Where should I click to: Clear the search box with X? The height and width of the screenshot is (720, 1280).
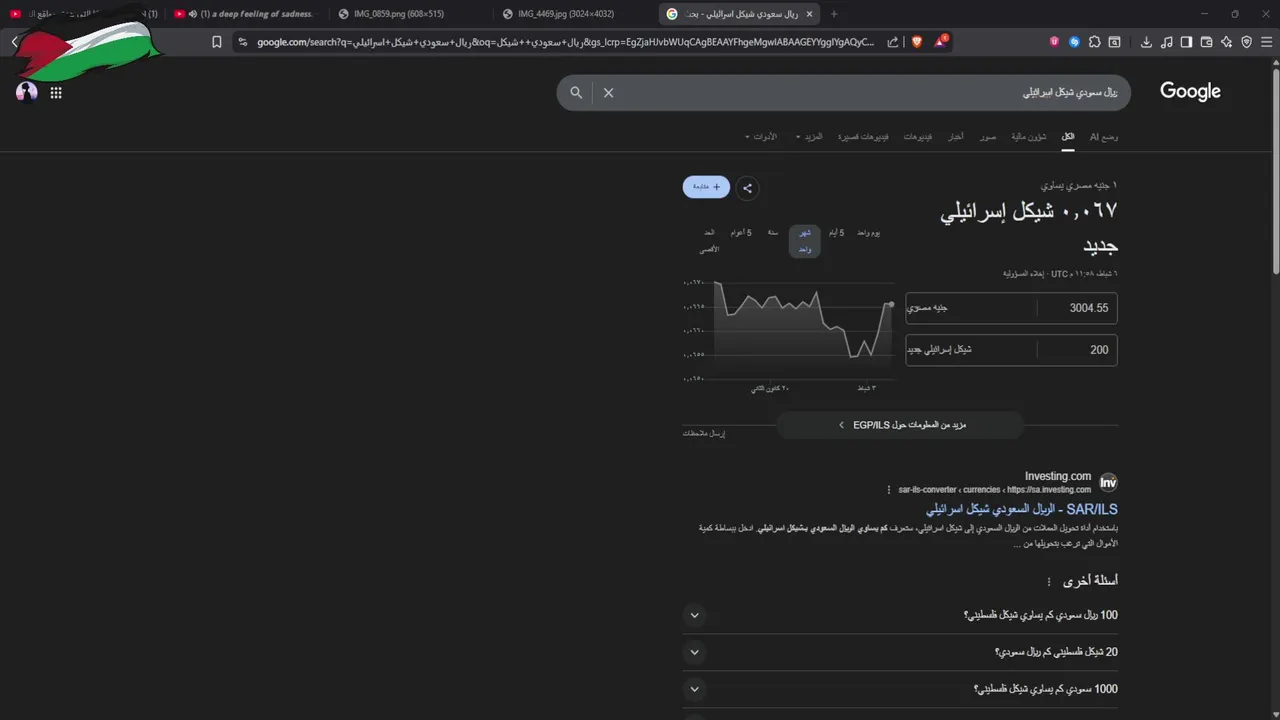(608, 92)
